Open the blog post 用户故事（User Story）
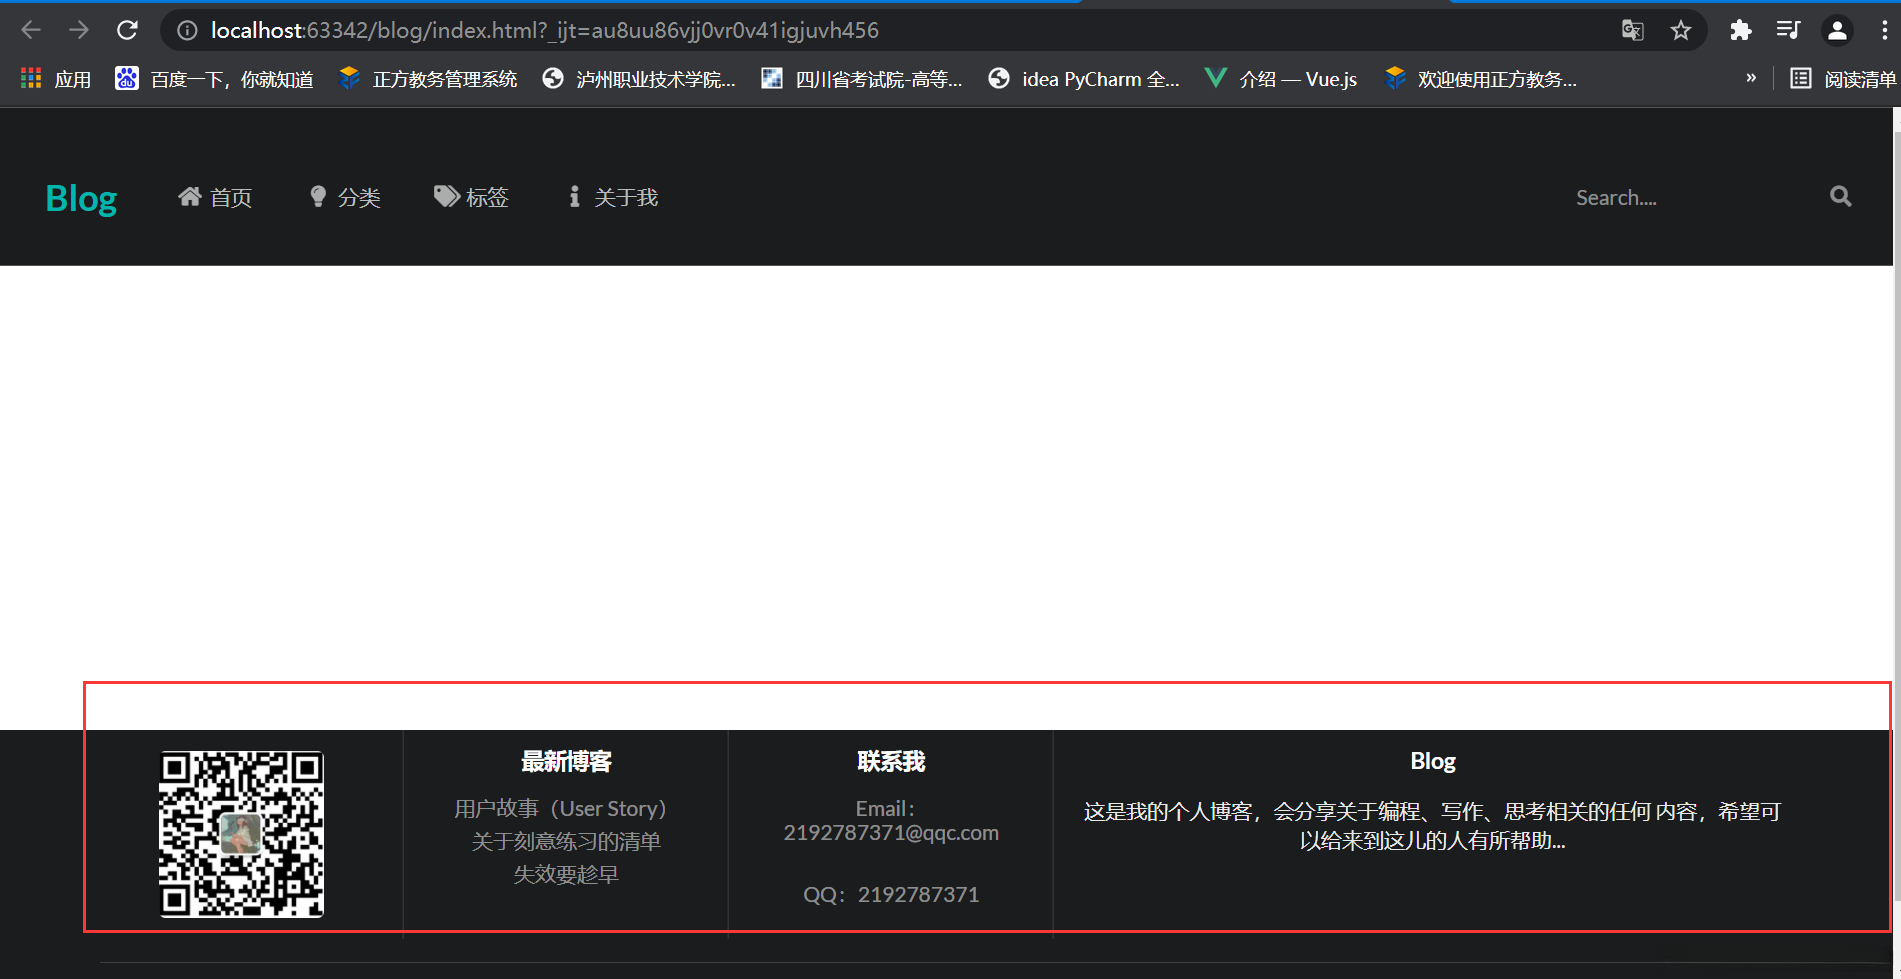 (560, 808)
